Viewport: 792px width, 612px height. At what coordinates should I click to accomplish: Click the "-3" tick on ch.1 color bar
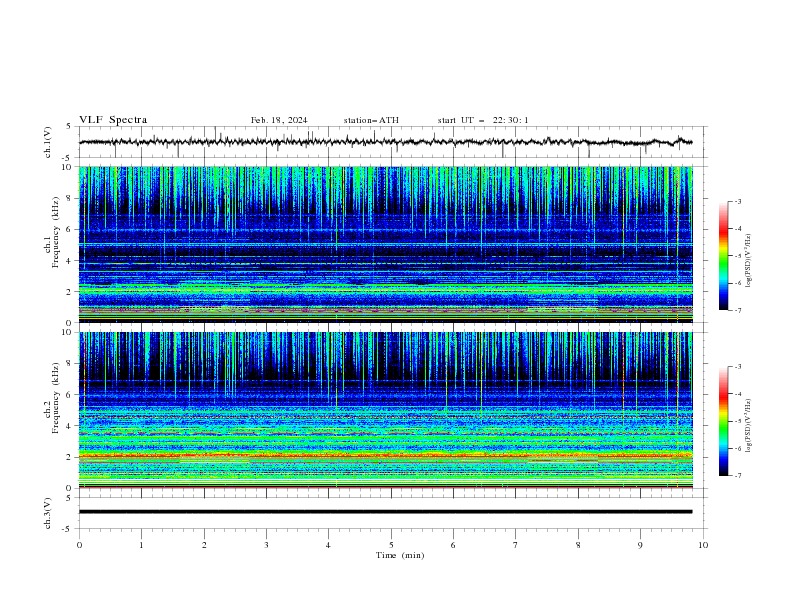point(738,201)
